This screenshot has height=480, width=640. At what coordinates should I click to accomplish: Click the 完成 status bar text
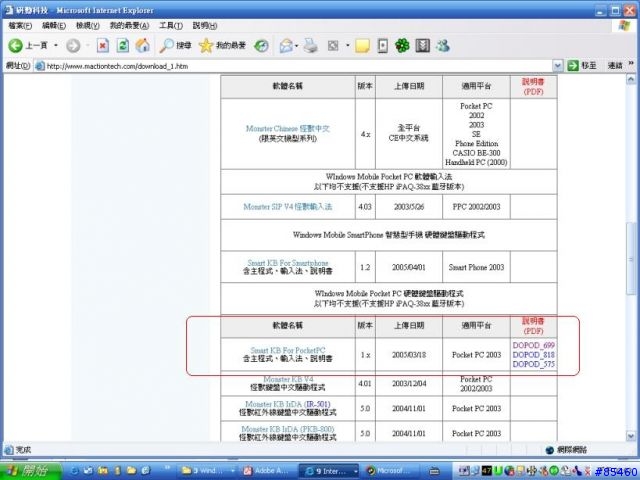tap(23, 450)
